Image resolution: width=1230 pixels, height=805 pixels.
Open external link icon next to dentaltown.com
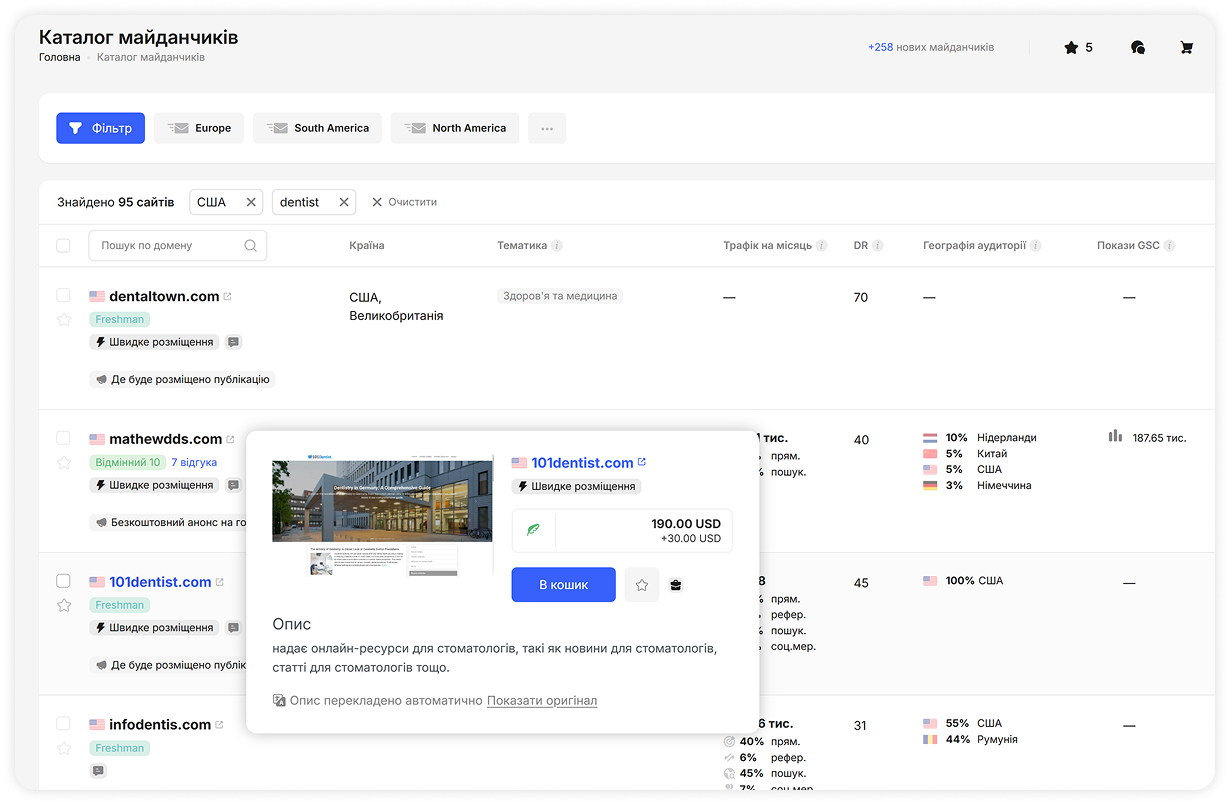point(228,297)
